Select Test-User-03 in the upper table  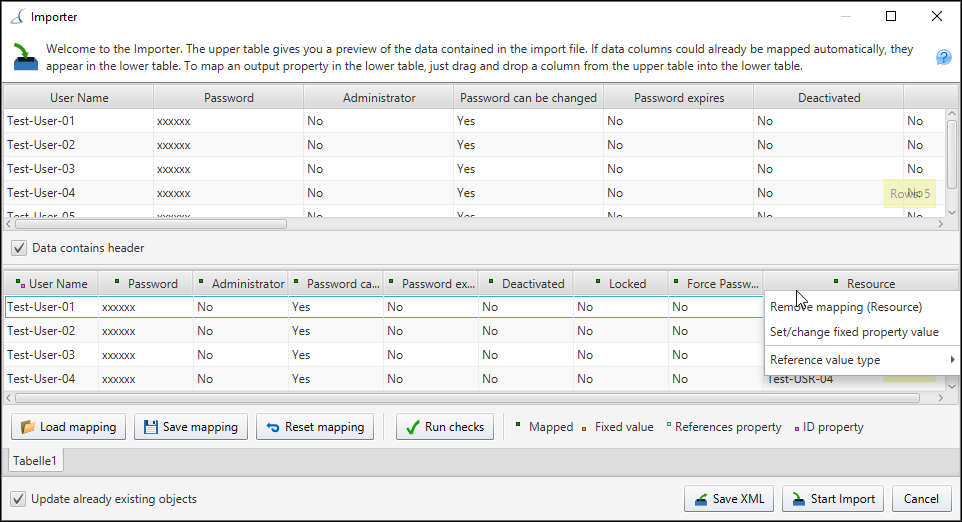(41, 169)
